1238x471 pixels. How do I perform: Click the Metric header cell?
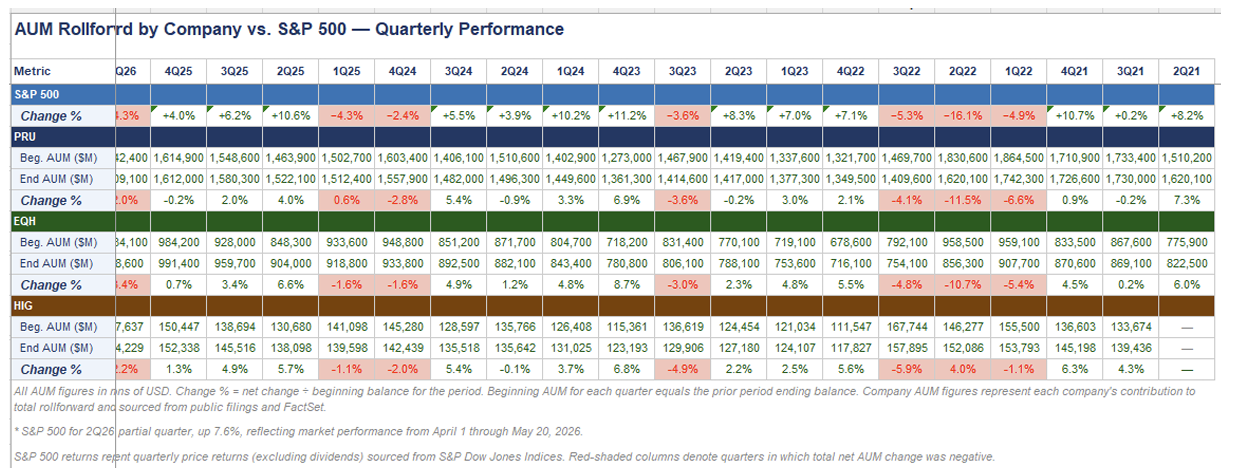[62, 72]
